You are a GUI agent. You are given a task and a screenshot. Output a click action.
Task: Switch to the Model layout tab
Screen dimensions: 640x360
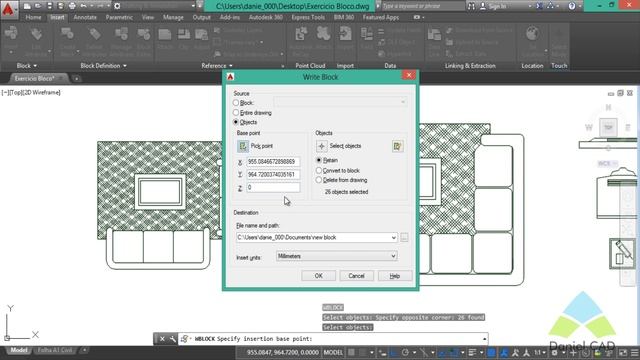pos(19,350)
